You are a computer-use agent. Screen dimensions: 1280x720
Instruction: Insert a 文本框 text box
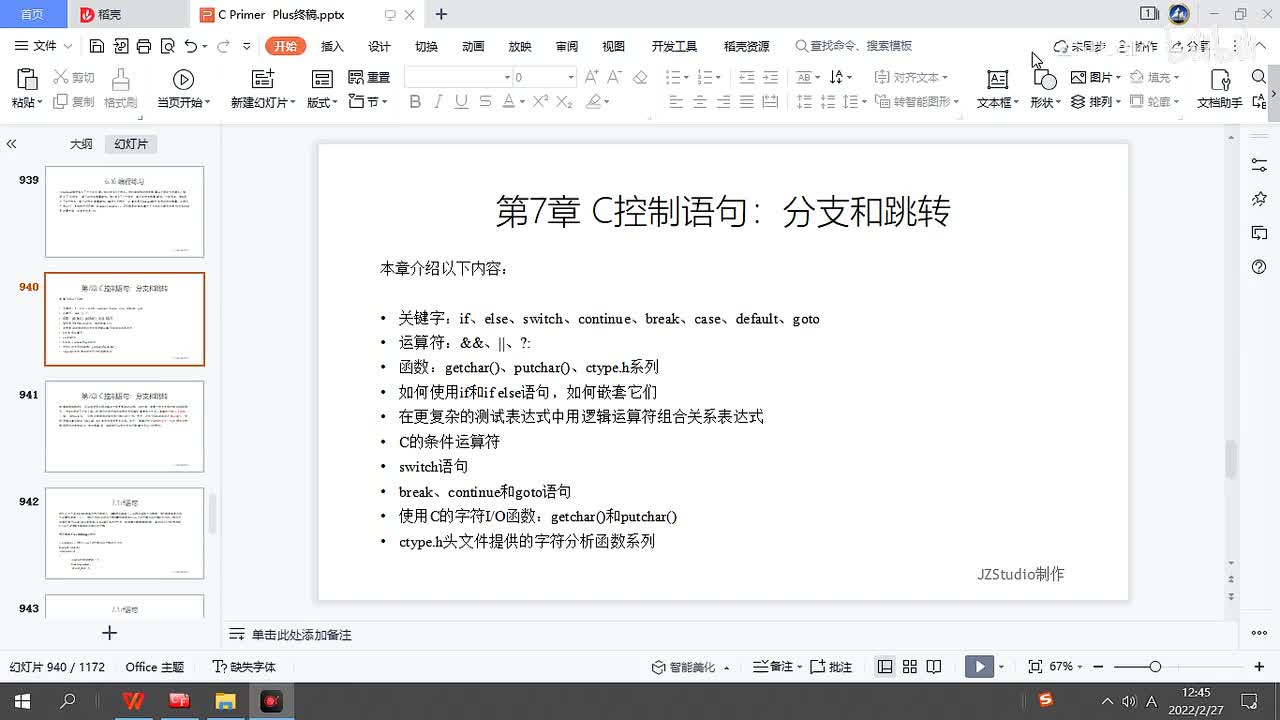click(x=997, y=88)
